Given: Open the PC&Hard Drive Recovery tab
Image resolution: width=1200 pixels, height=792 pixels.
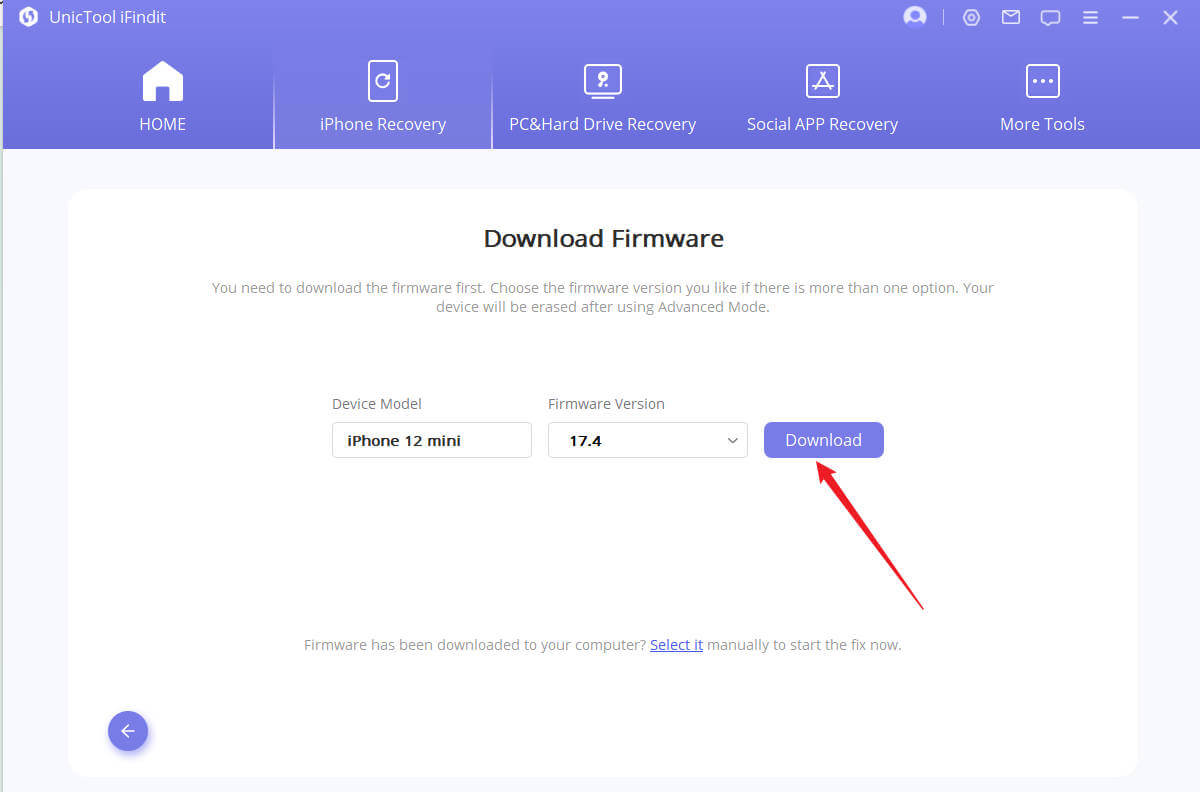Looking at the screenshot, I should point(602,99).
